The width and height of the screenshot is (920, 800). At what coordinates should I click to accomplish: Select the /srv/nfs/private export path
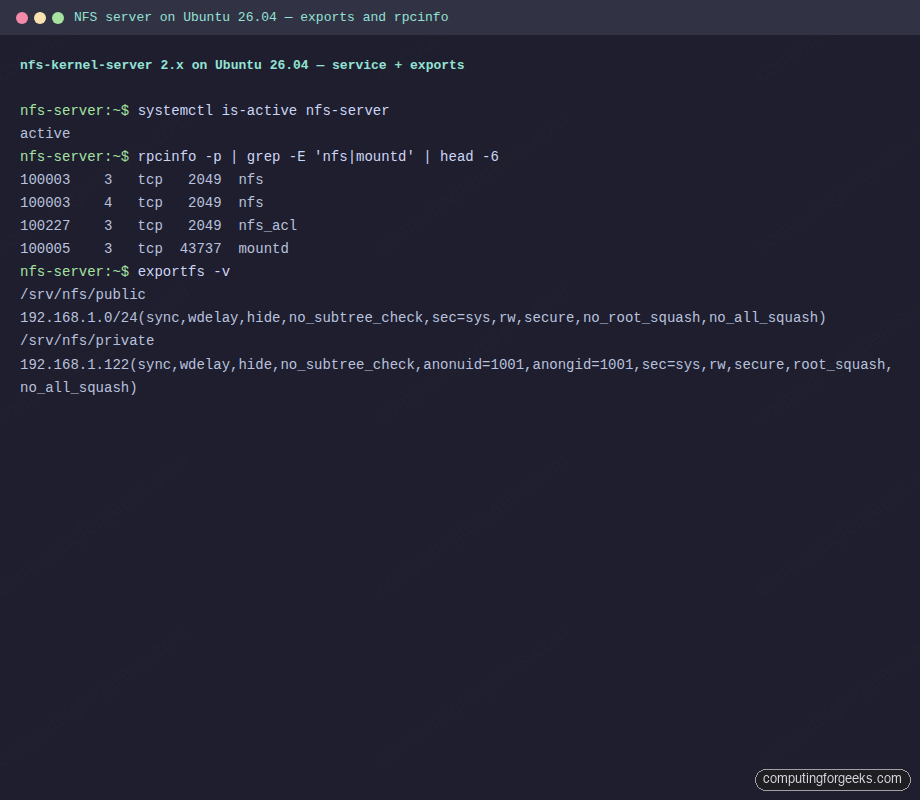(88, 340)
